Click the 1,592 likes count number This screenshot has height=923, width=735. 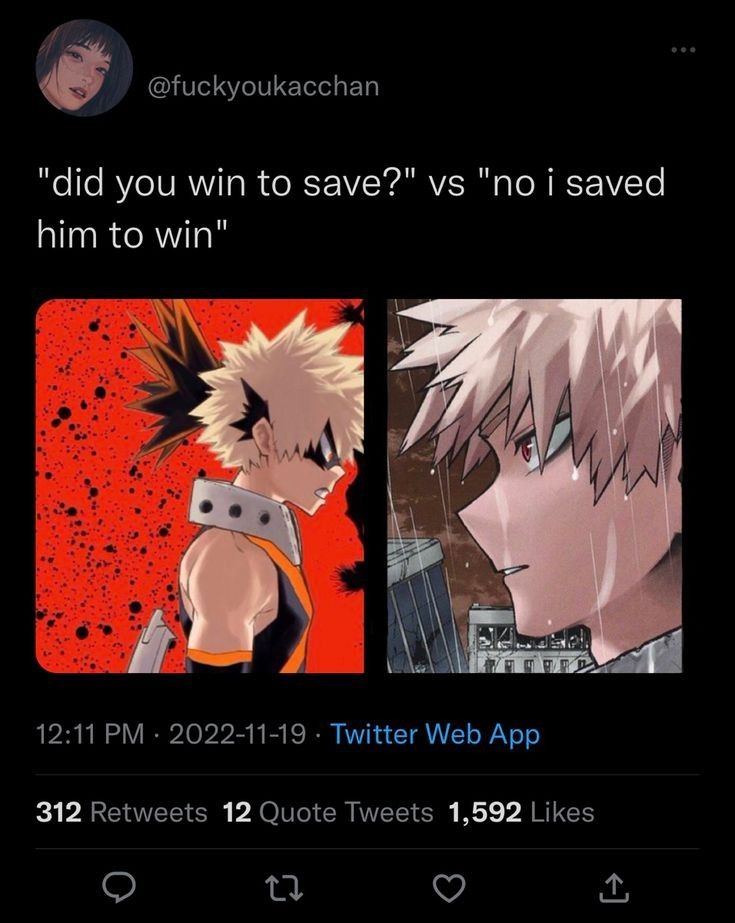coord(485,813)
